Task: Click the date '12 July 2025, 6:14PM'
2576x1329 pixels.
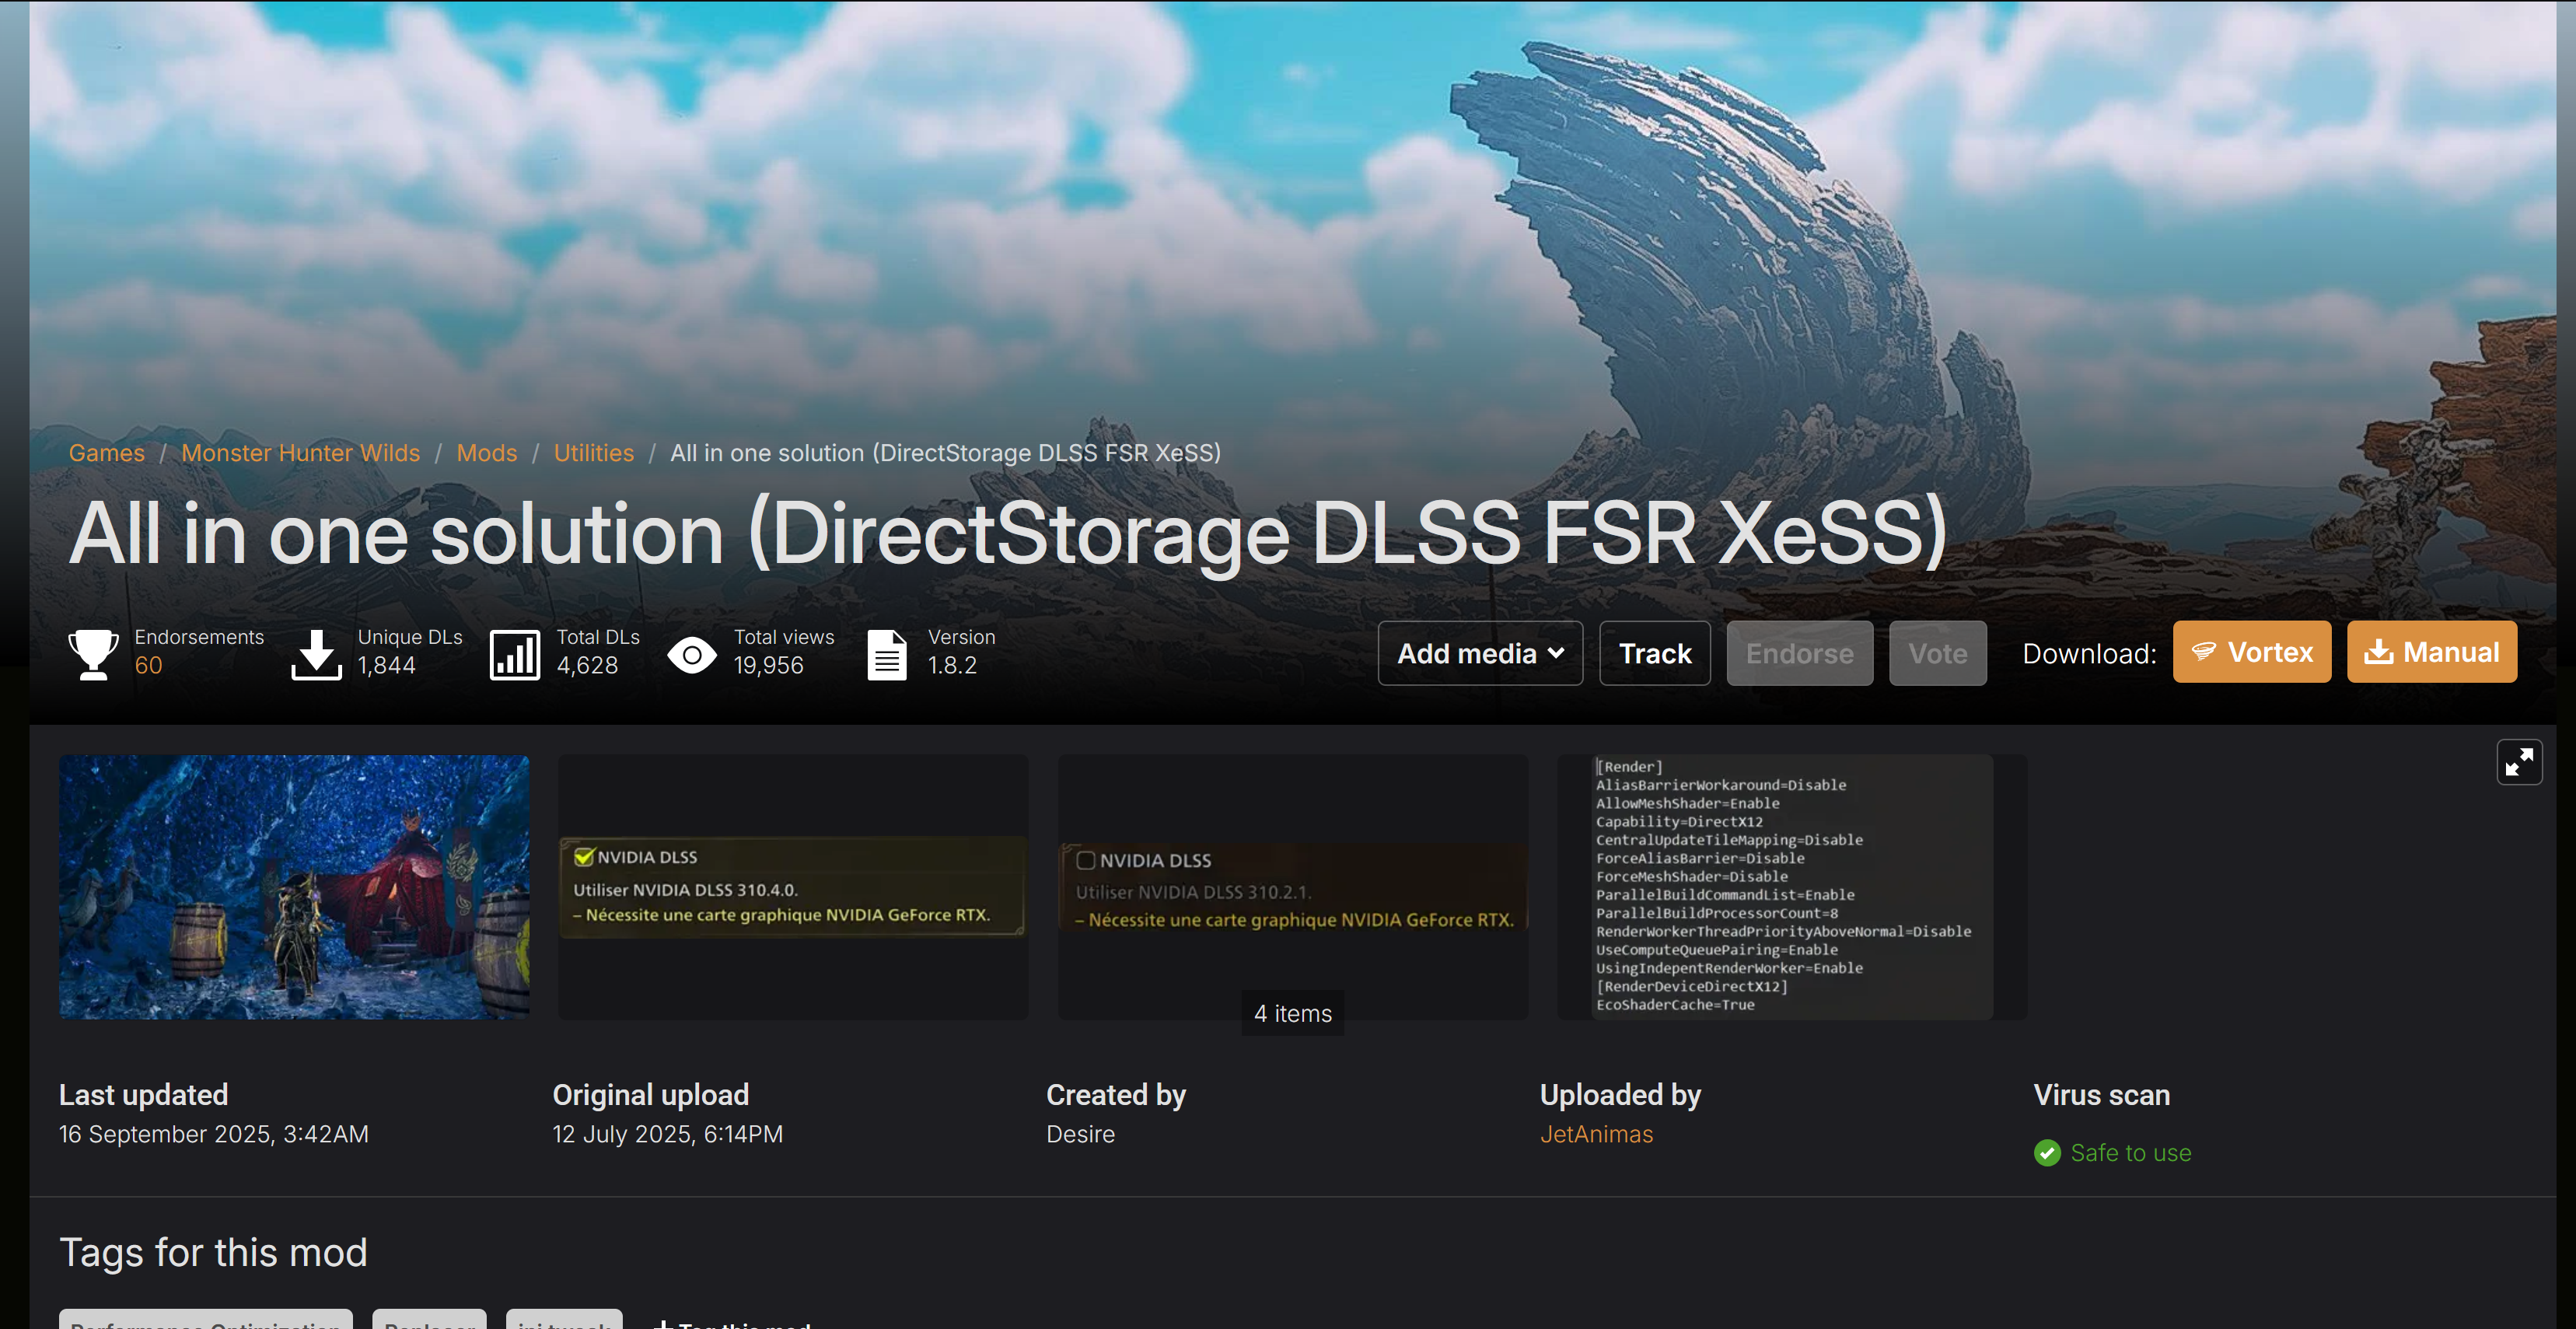Action: (667, 1134)
